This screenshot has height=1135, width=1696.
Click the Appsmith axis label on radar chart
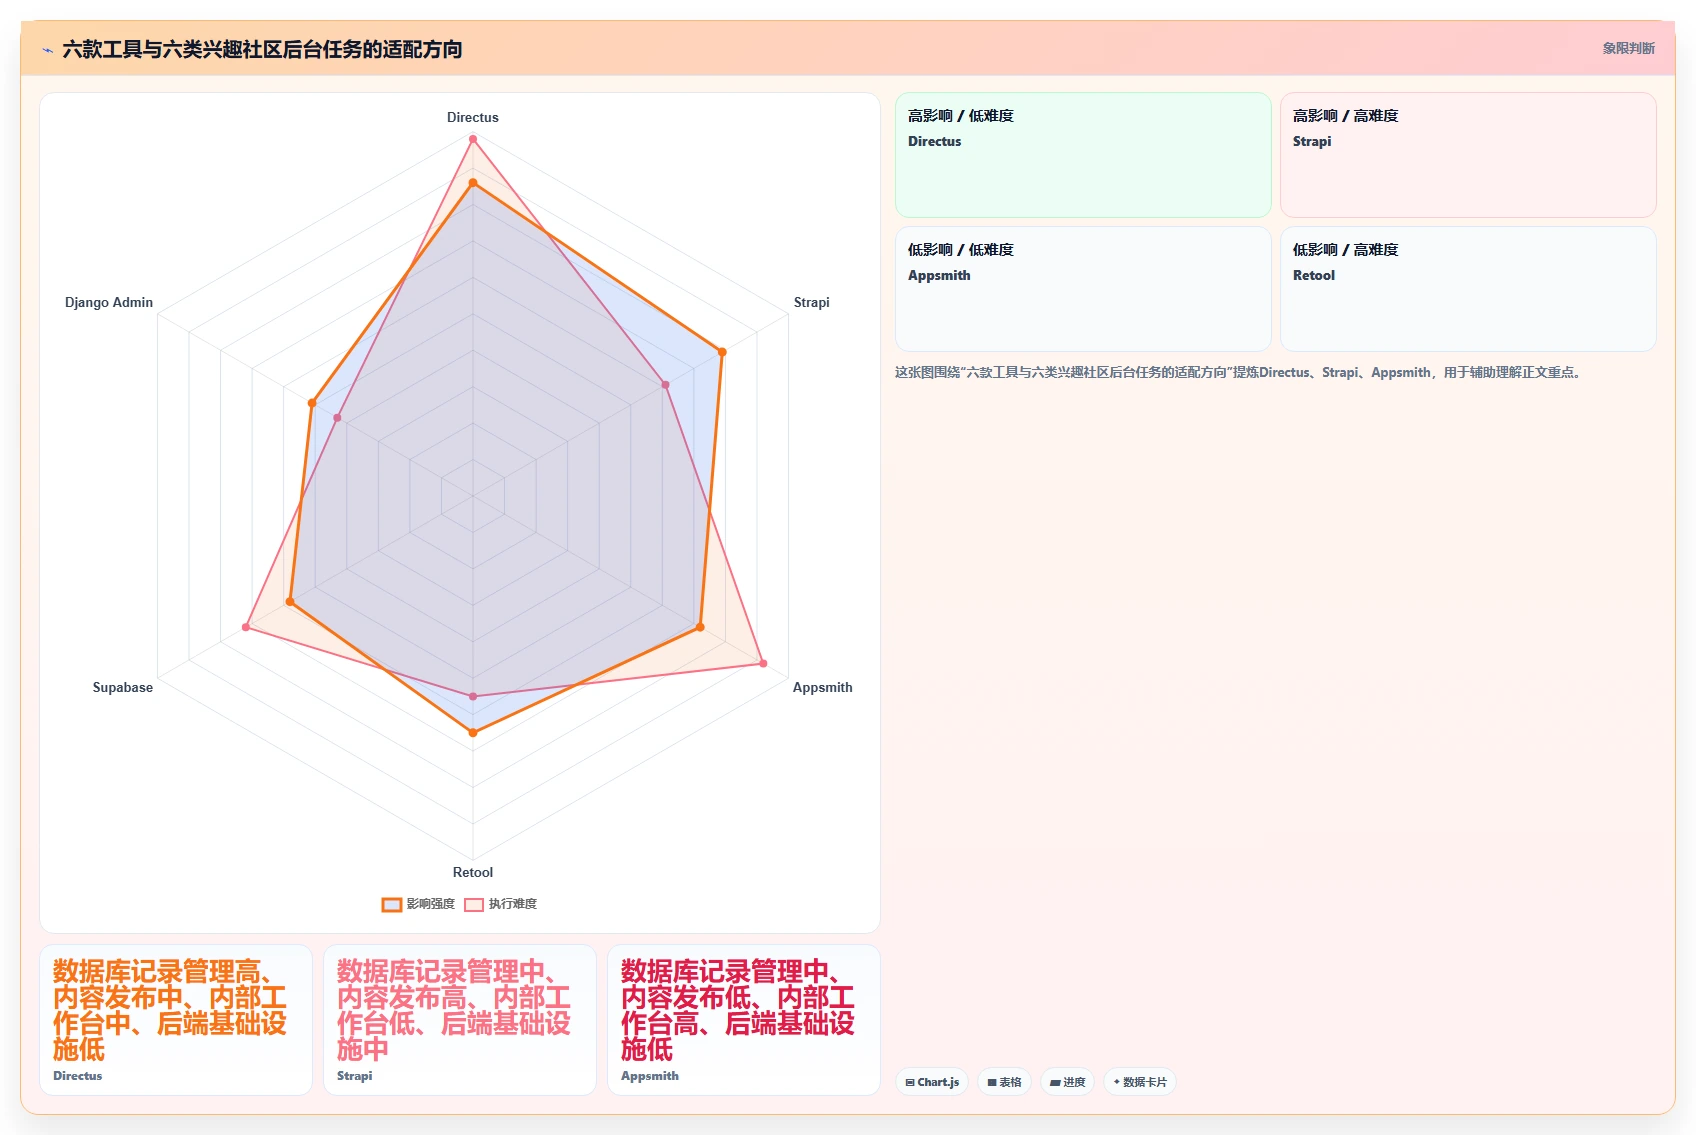(822, 687)
